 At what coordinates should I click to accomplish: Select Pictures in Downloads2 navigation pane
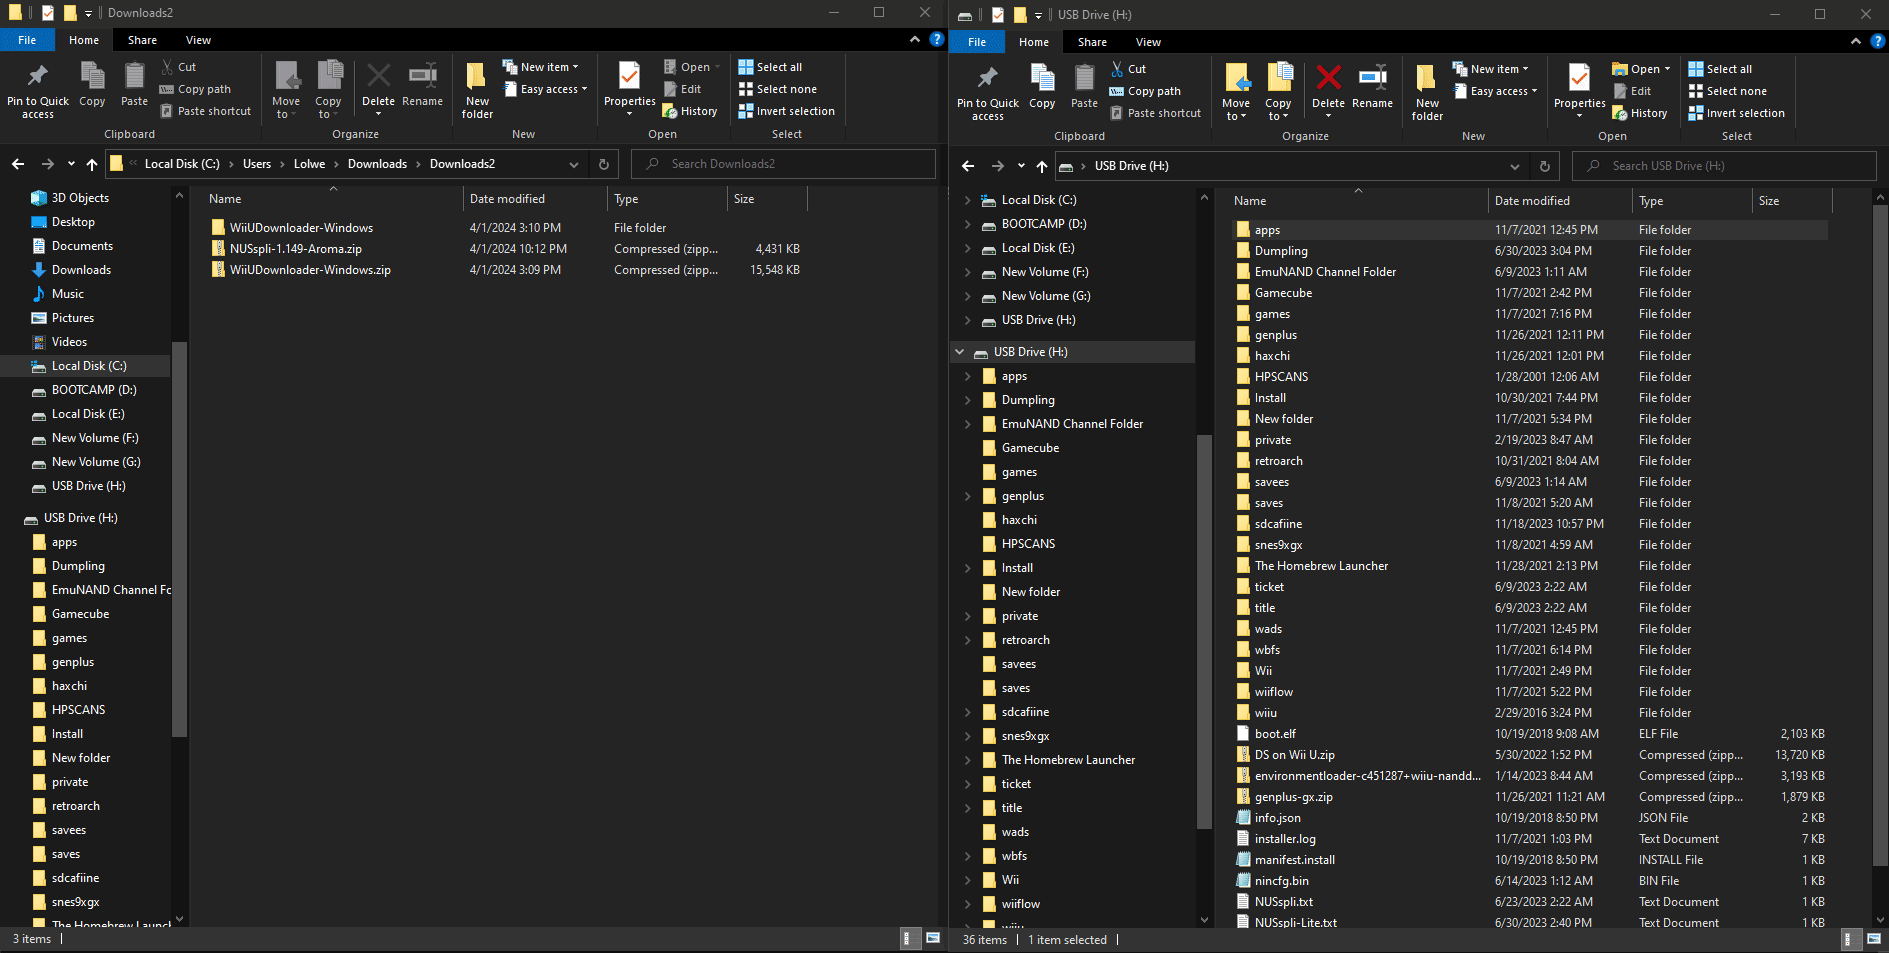click(73, 318)
